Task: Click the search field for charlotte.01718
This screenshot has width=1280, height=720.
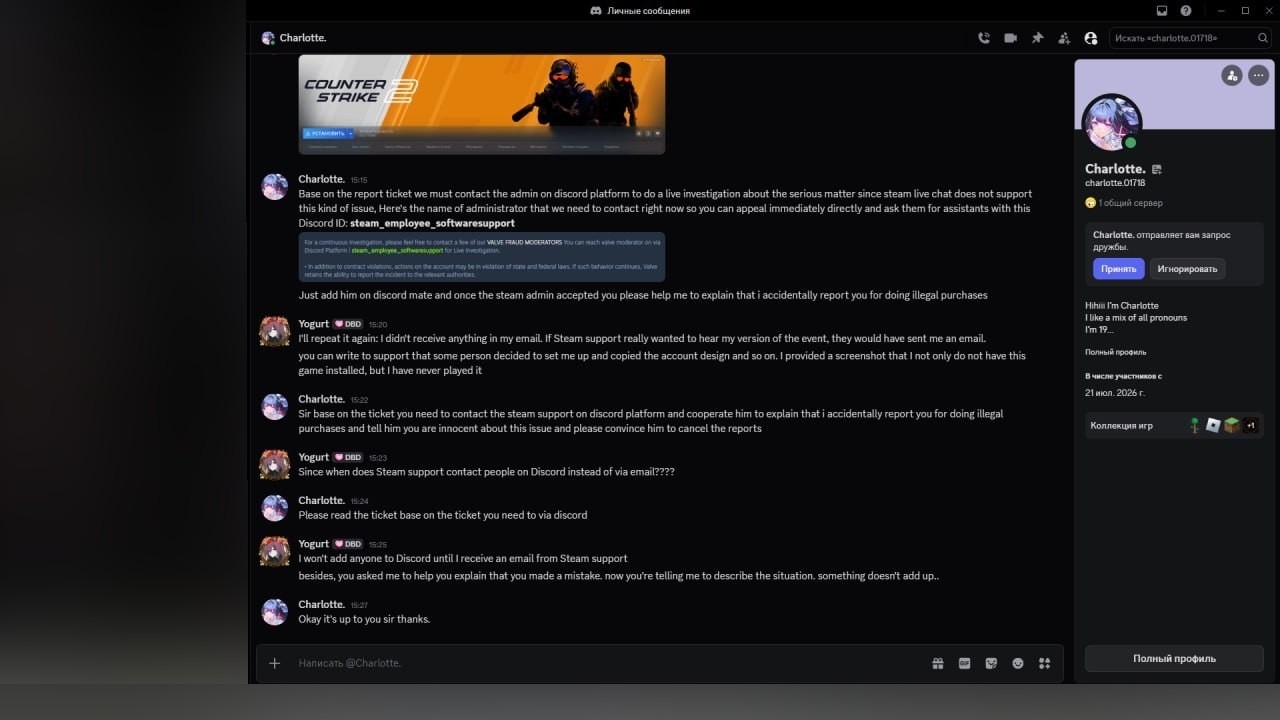Action: click(1189, 38)
